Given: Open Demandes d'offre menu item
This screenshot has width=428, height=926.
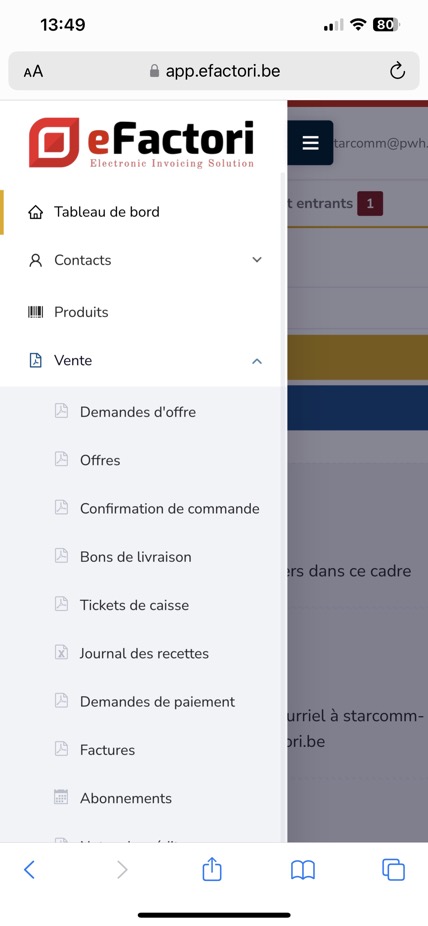Looking at the screenshot, I should 138,412.
